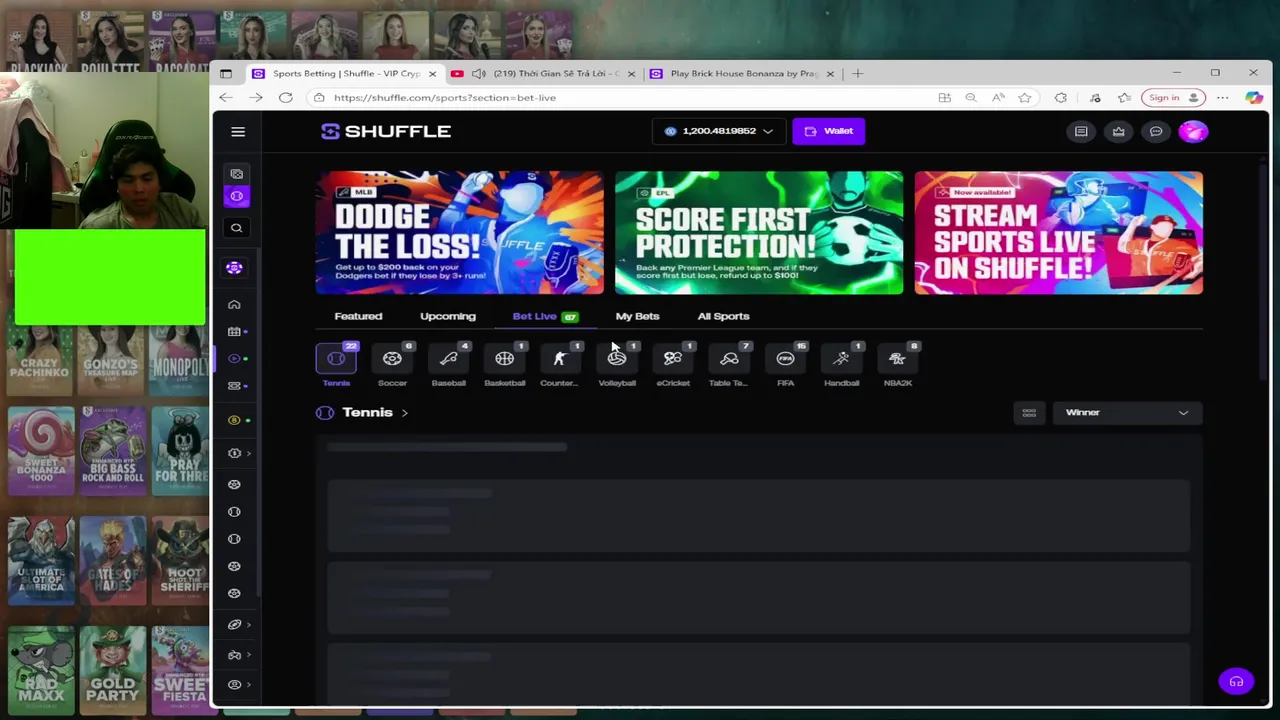Select FIFA sport filter
The width and height of the screenshot is (1280, 720).
click(785, 366)
